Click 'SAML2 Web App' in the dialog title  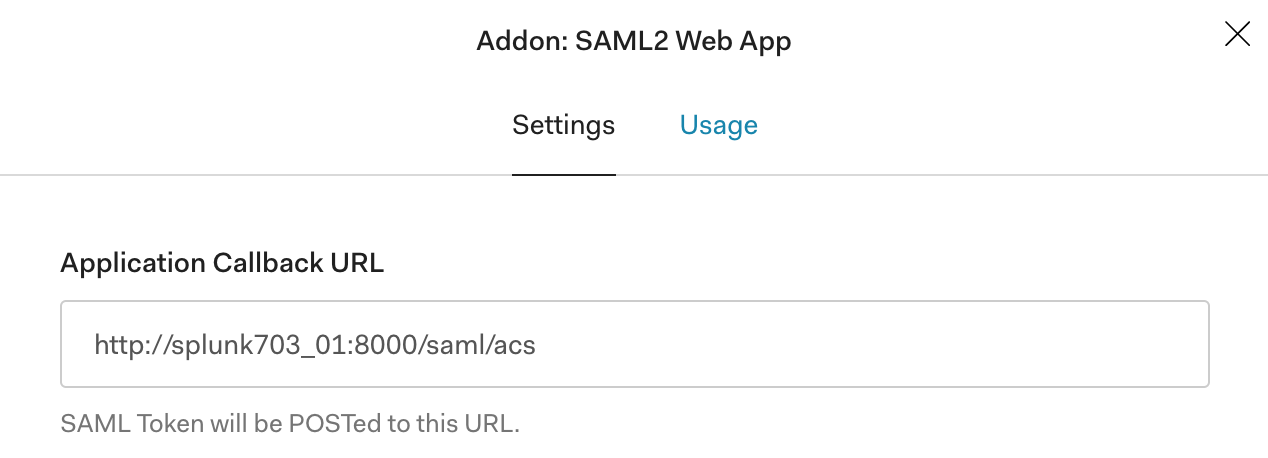(683, 42)
